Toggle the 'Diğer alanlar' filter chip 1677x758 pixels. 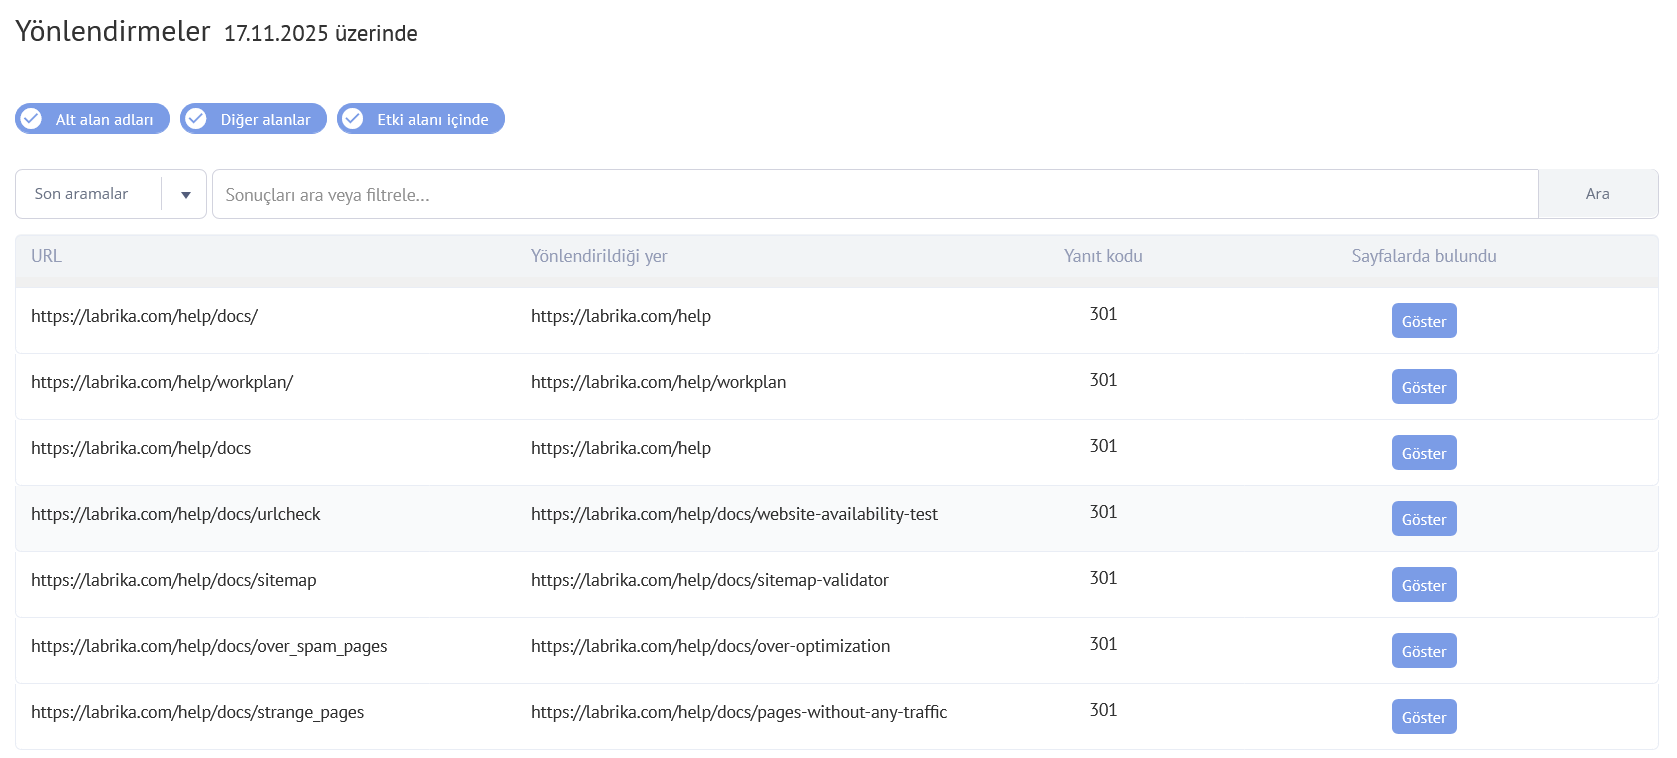pyautogui.click(x=253, y=119)
